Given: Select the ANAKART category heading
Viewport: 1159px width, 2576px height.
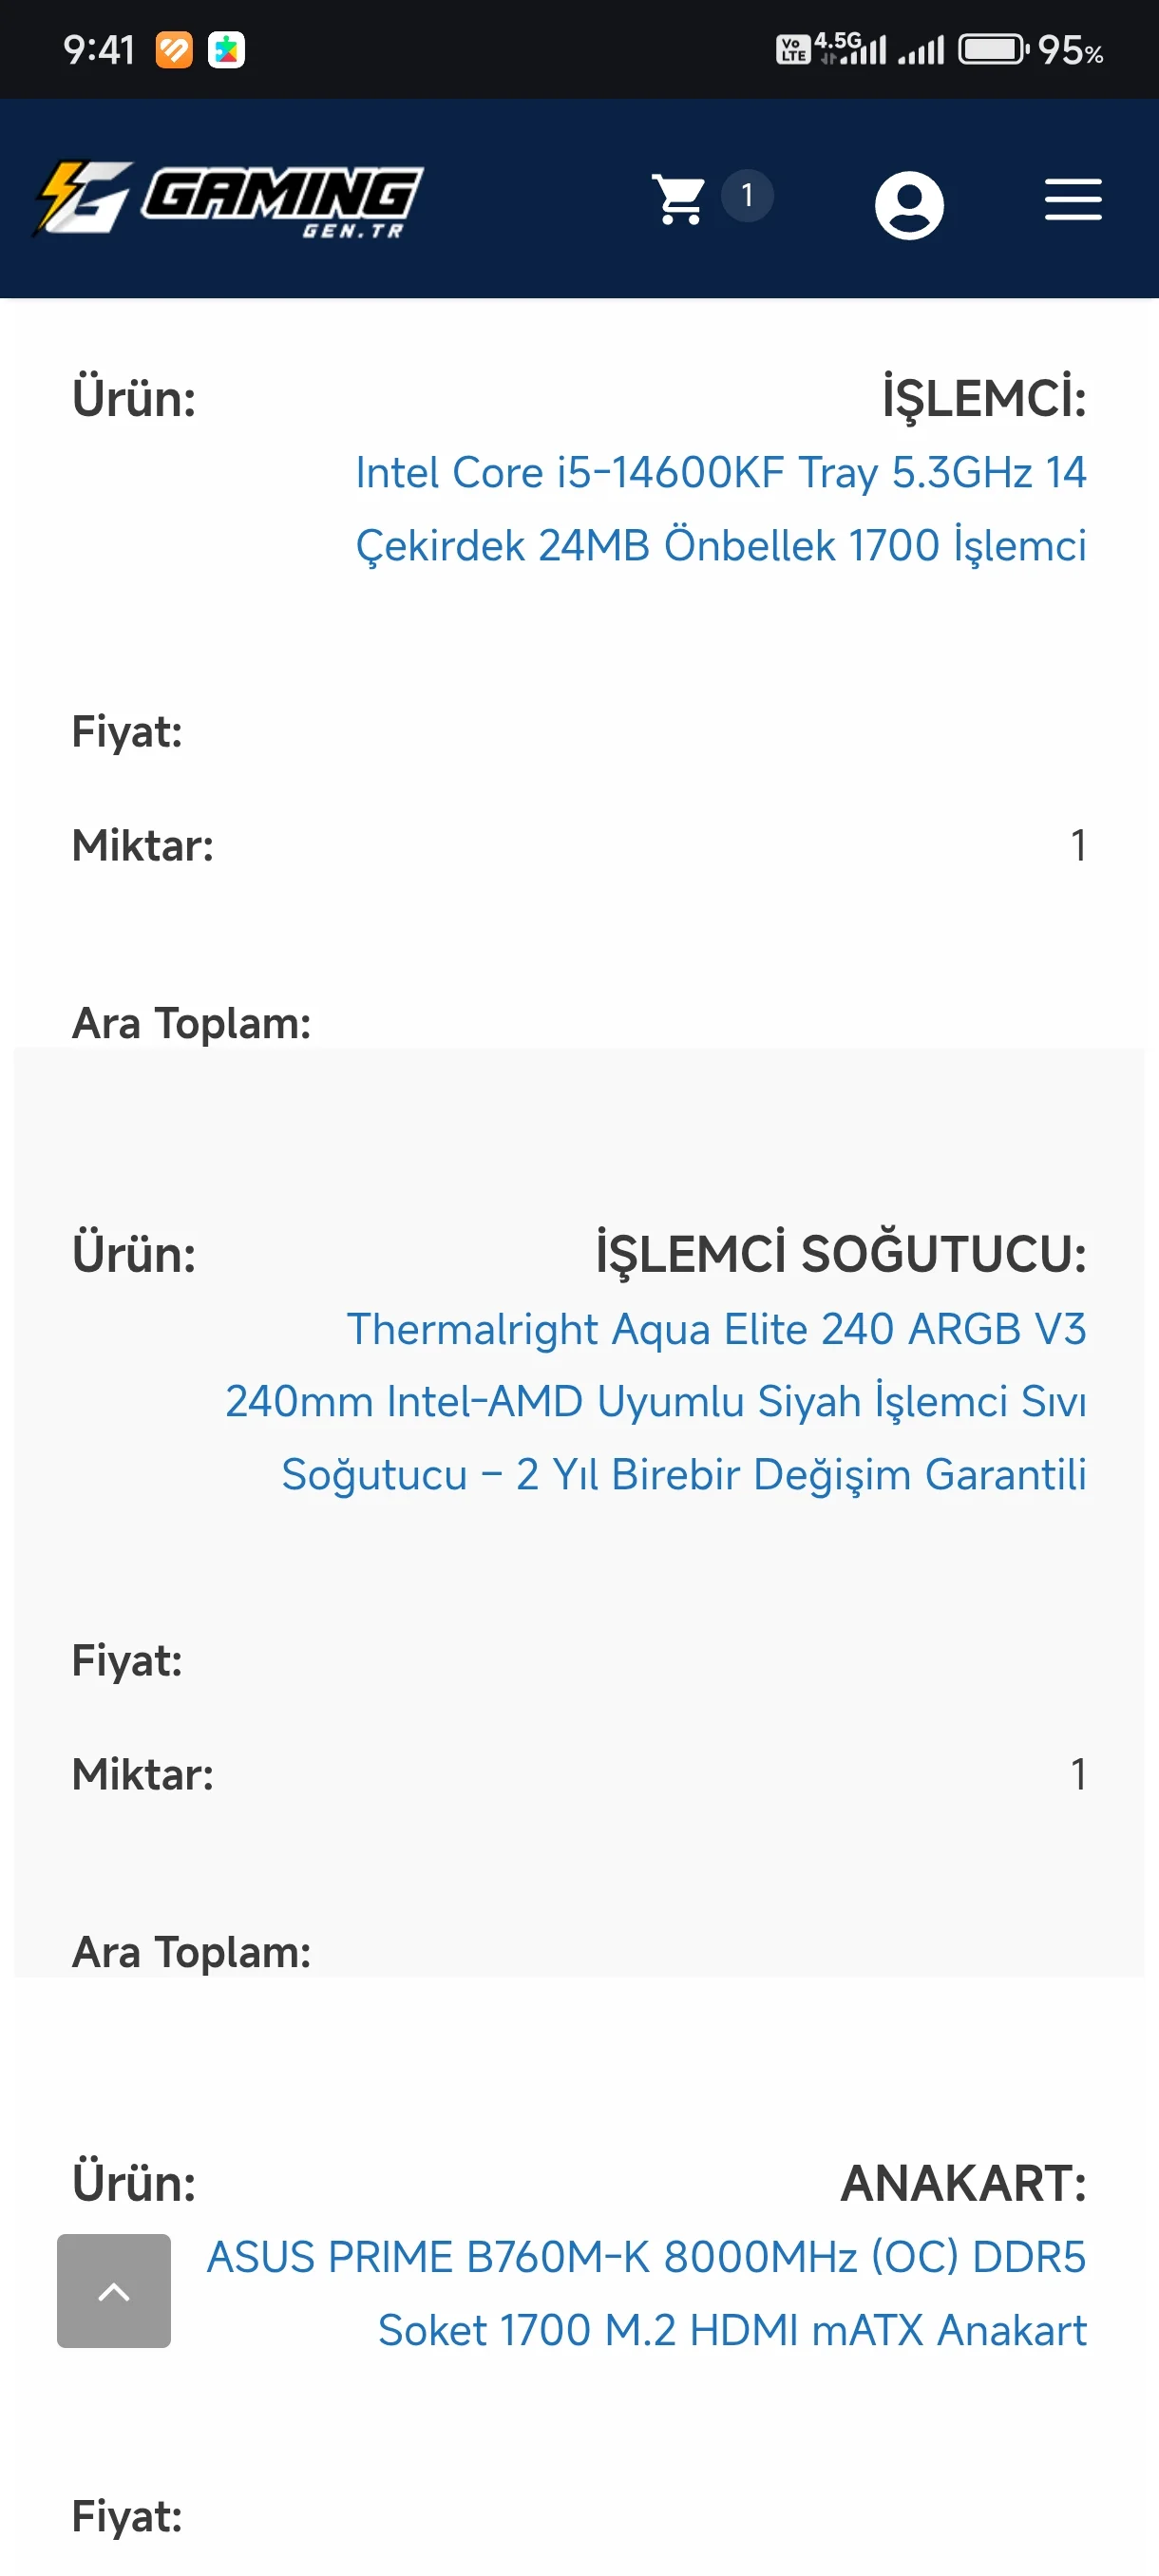Looking at the screenshot, I should click(x=963, y=2183).
